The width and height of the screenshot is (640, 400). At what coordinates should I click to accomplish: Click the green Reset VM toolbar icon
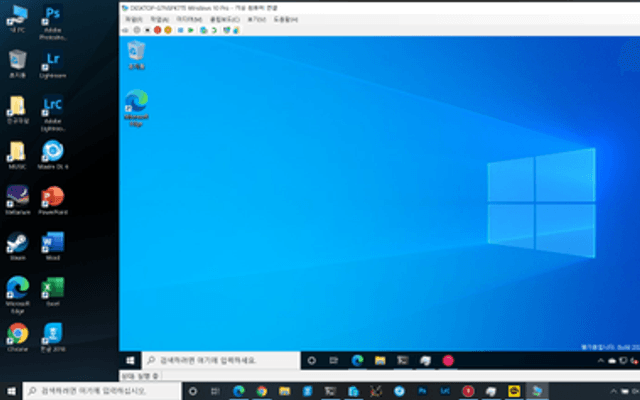point(191,30)
